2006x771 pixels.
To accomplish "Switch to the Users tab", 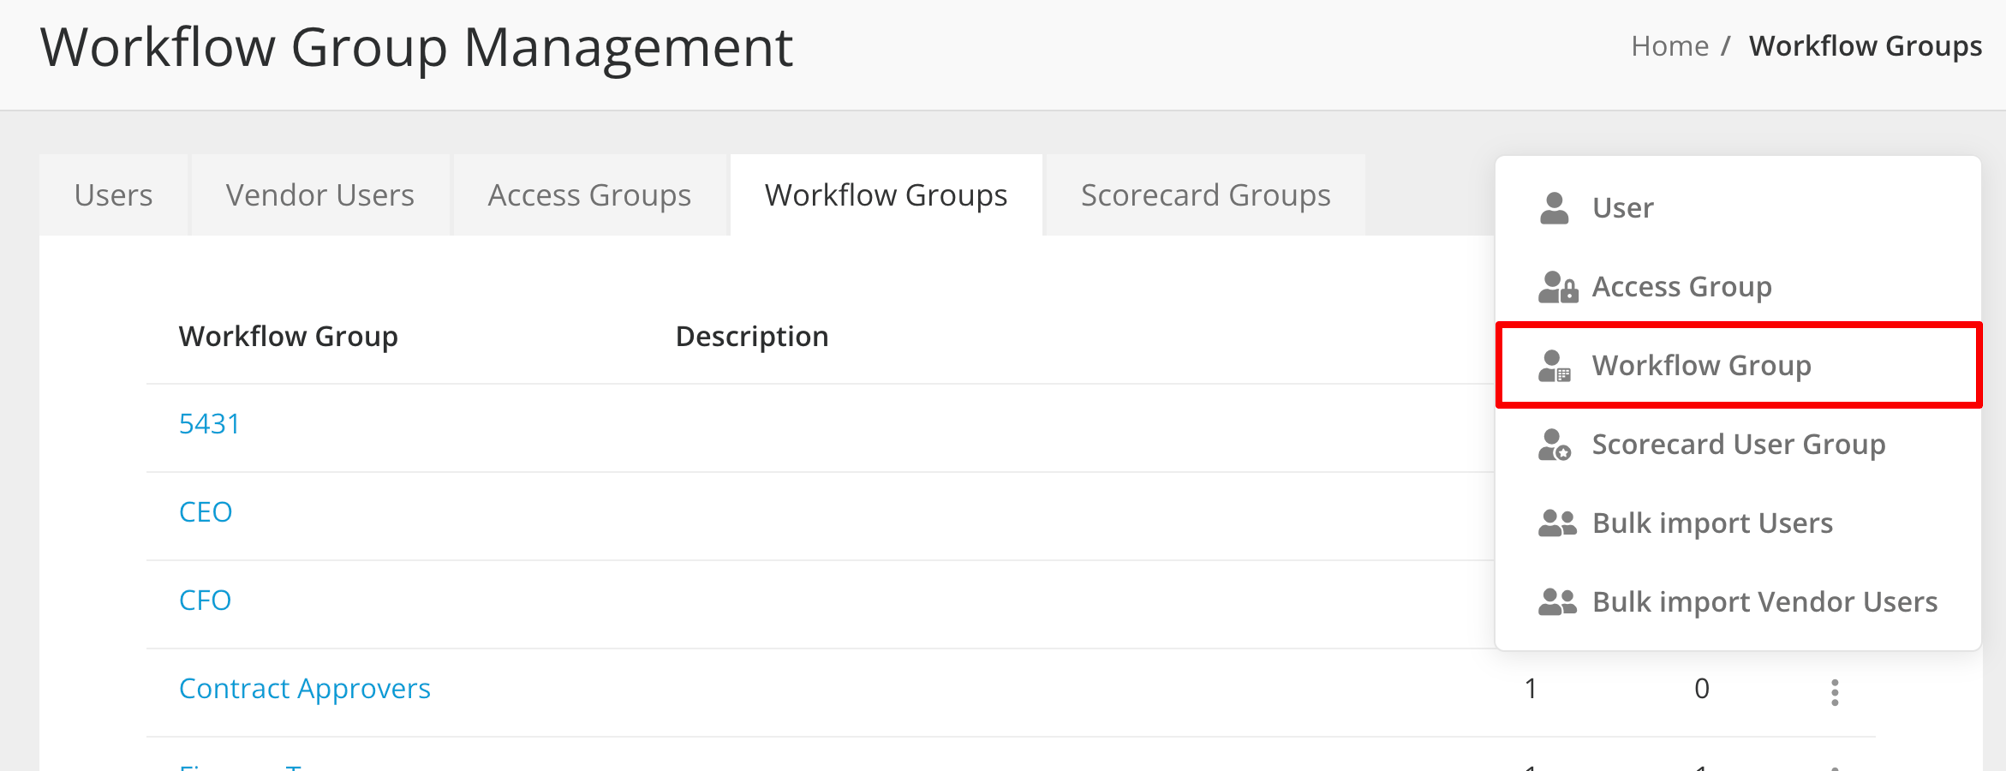I will [113, 195].
